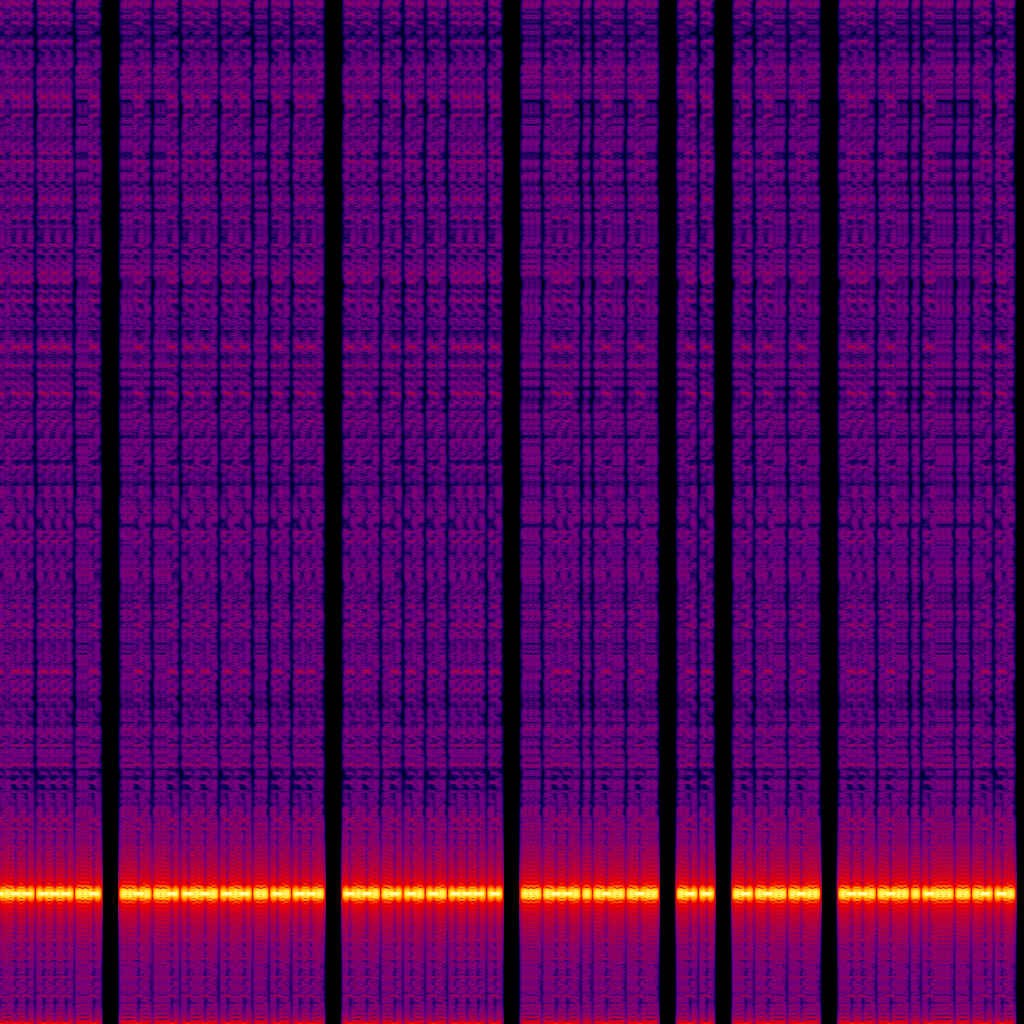
Task: Click the bright tone band in first segment
Action: click(x=50, y=893)
